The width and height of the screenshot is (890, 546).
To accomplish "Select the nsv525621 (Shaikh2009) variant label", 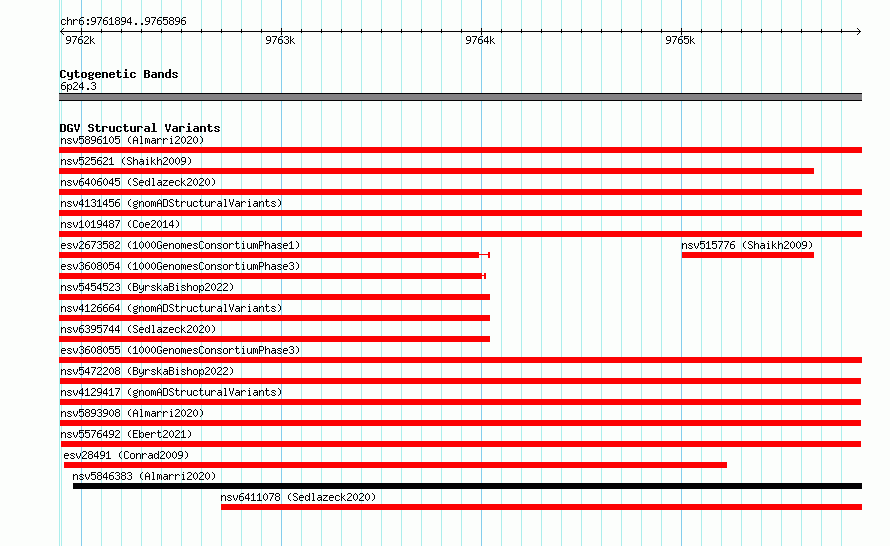I will point(126,161).
